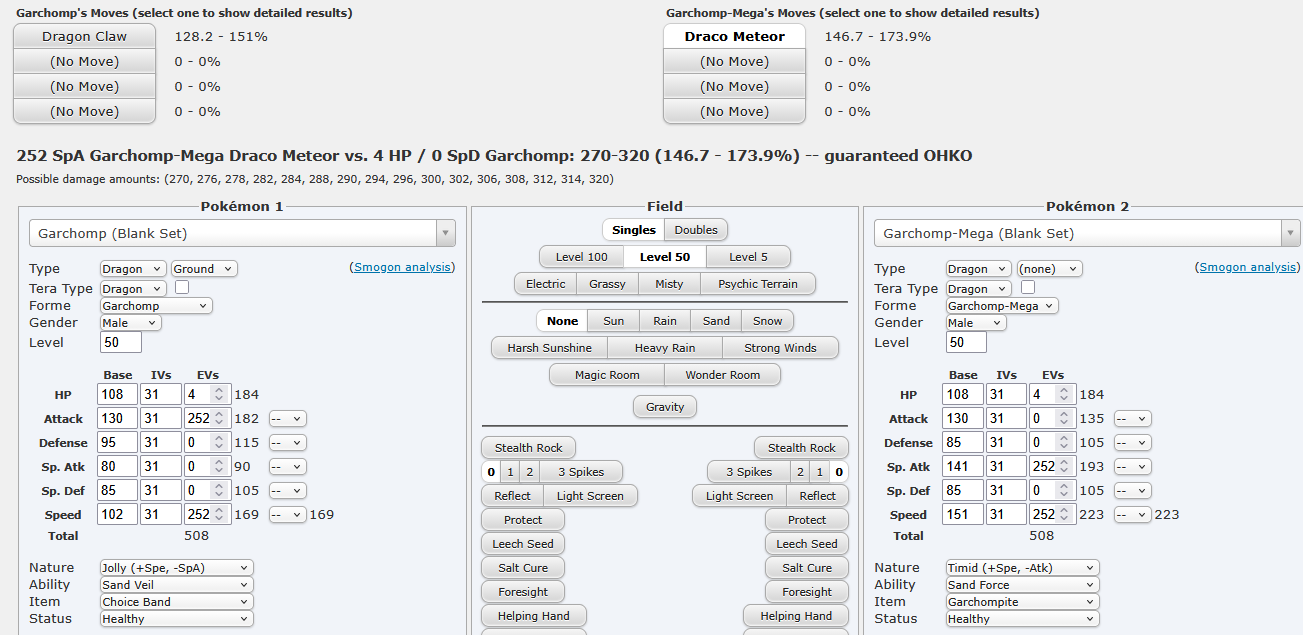Viewport: 1303px width, 635px height.
Task: Enable Harsh Sunshine weather
Action: (549, 348)
